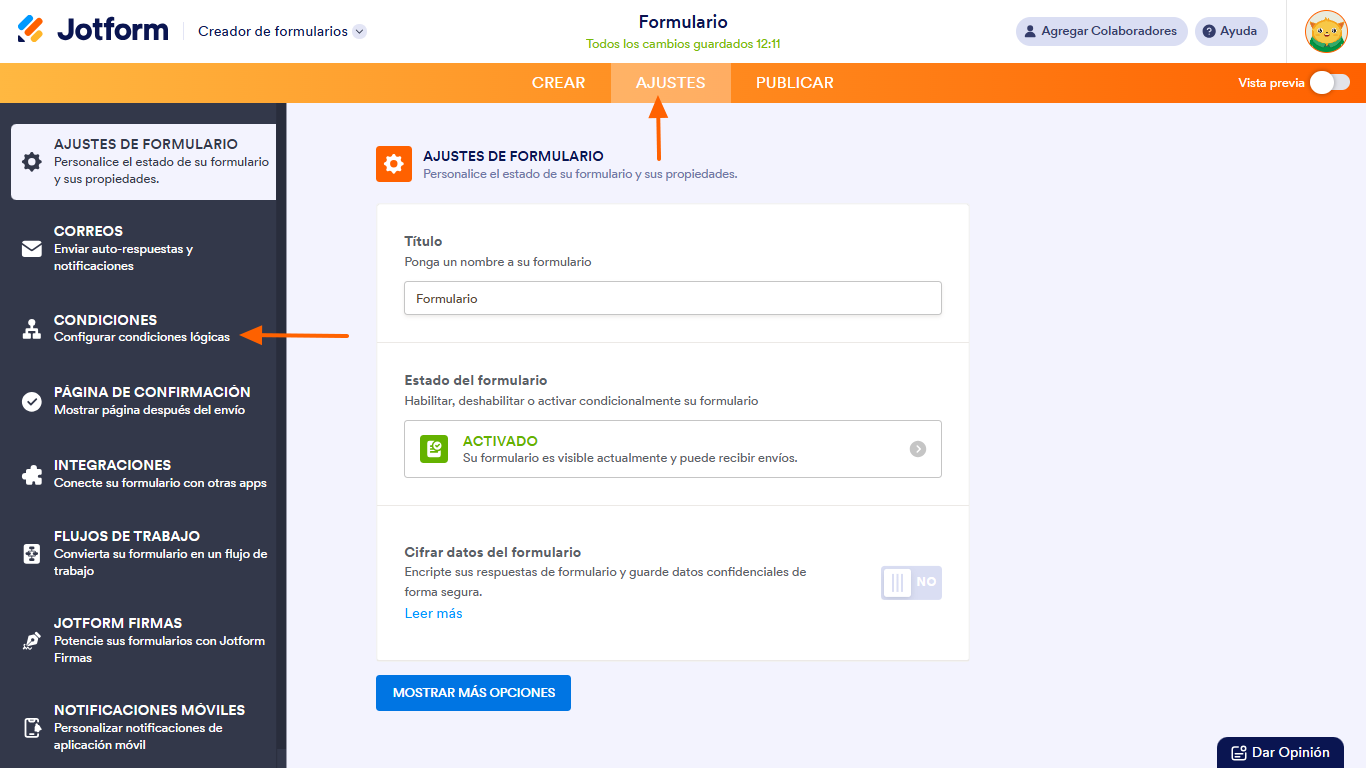This screenshot has width=1366, height=768.
Task: Click MOSTRAR MÁS OPCIONES button
Action: pyautogui.click(x=473, y=692)
